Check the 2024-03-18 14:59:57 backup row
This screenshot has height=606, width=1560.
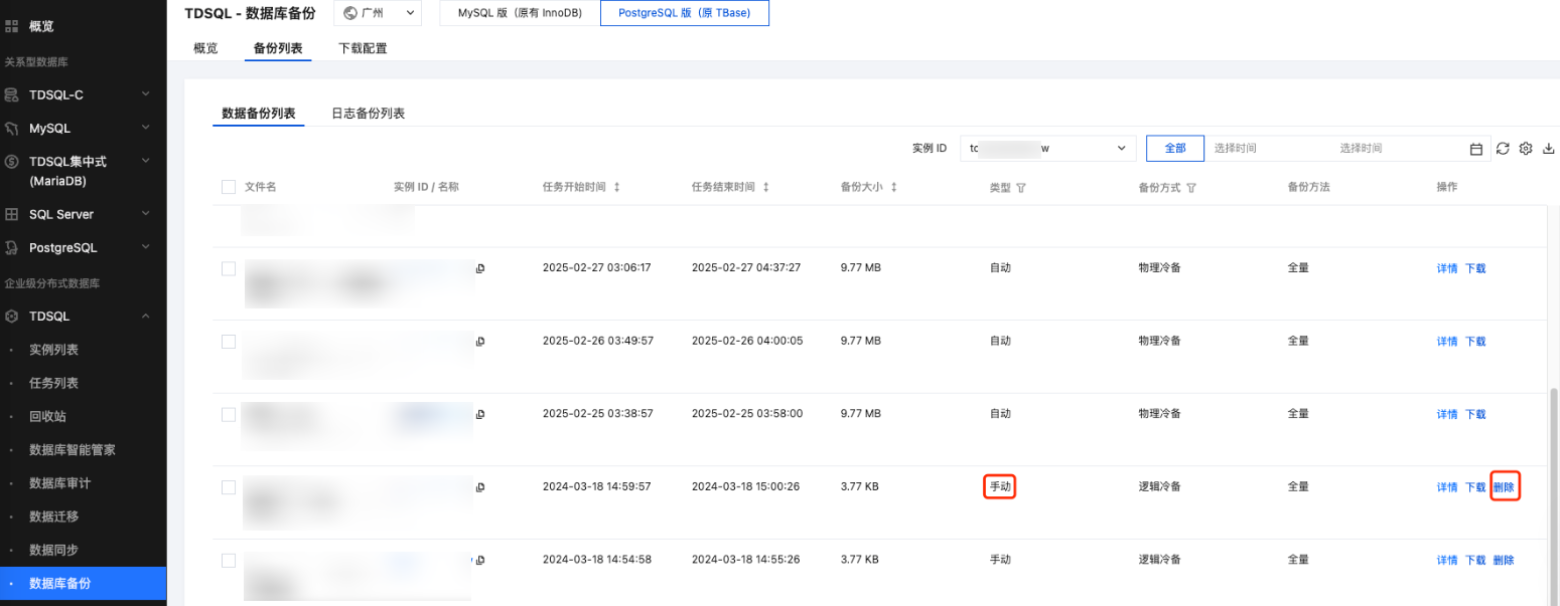[x=228, y=487]
